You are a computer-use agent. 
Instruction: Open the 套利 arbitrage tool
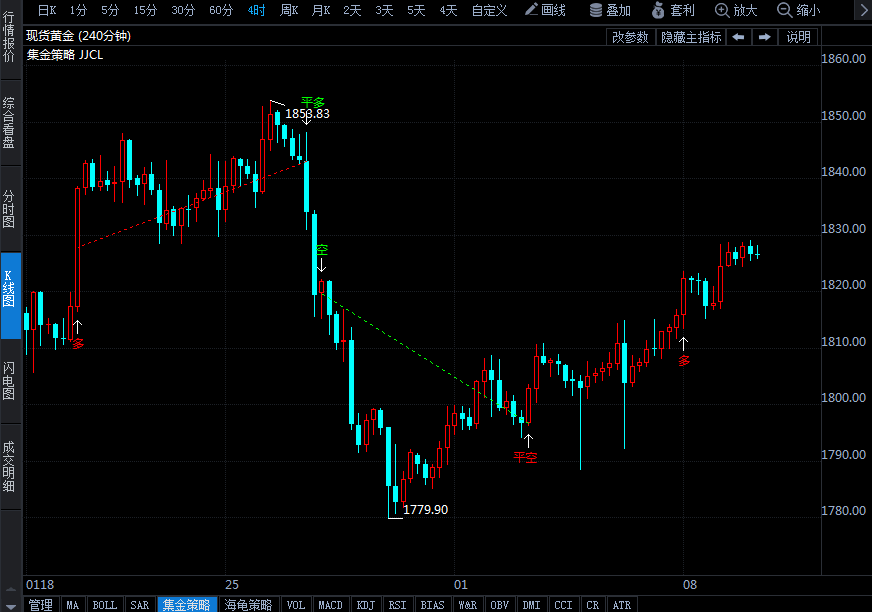click(x=673, y=10)
